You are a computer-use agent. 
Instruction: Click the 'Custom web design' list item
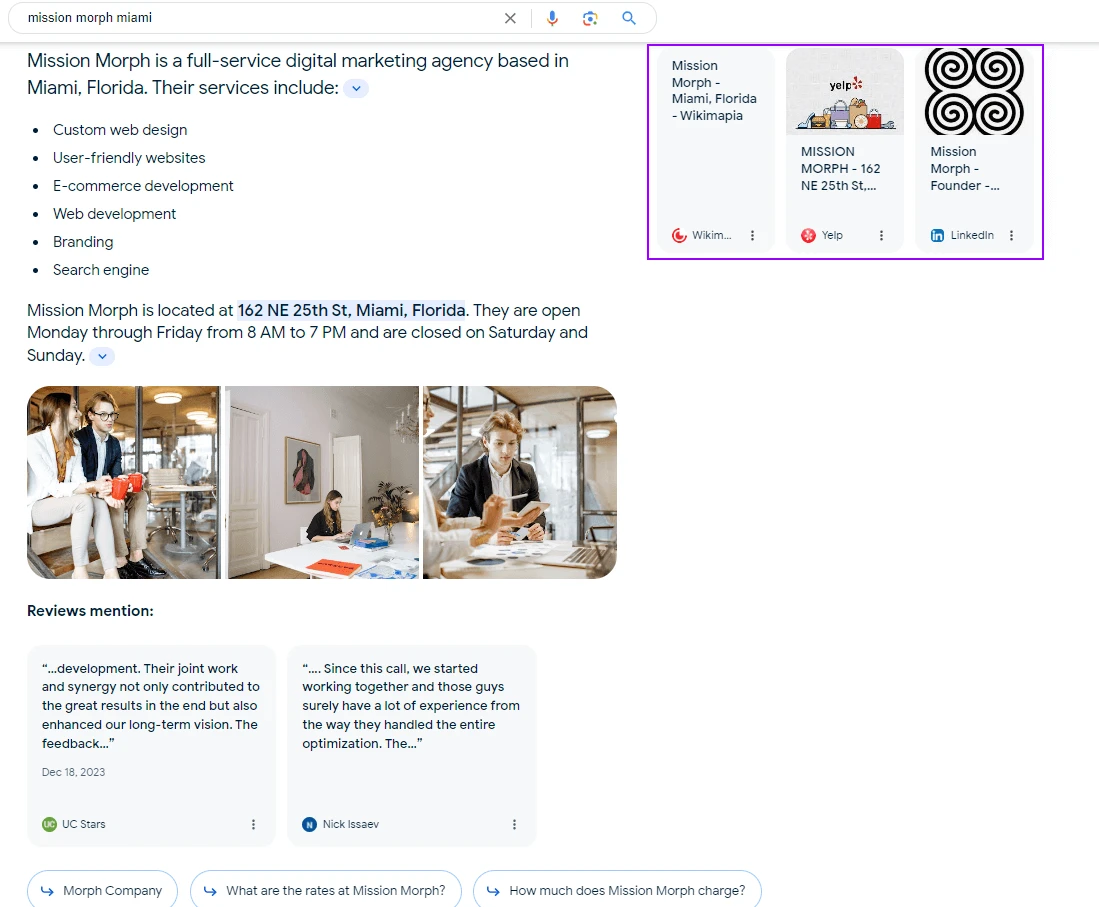(120, 130)
